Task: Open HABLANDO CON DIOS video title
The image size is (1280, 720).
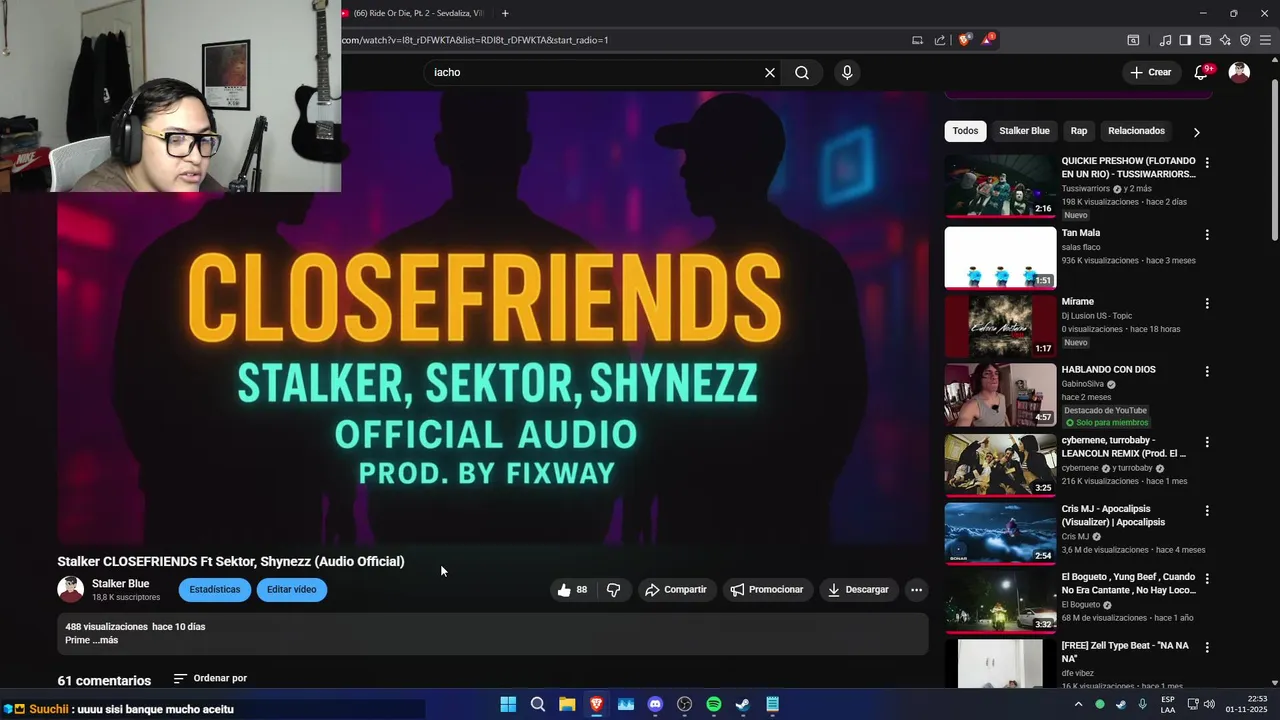Action: (1108, 370)
